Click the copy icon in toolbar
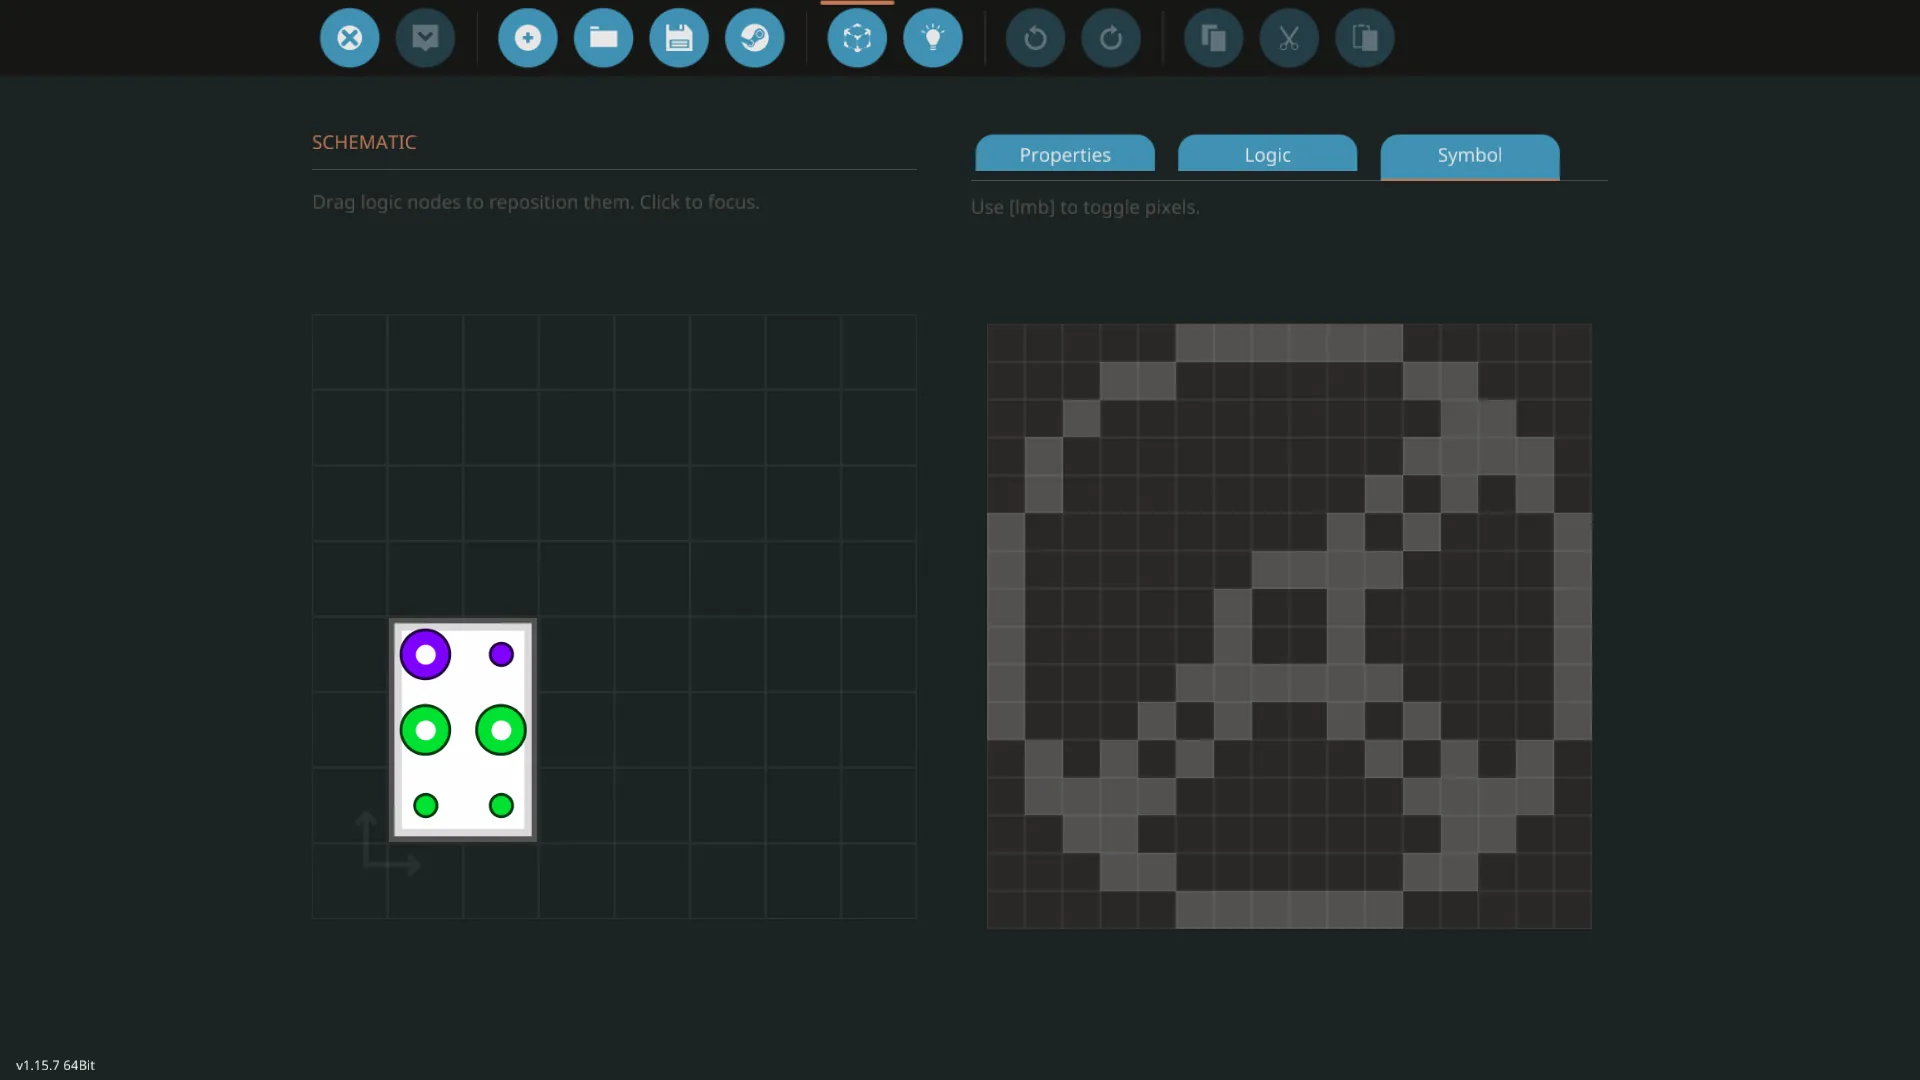Viewport: 1920px width, 1080px height. tap(1213, 38)
